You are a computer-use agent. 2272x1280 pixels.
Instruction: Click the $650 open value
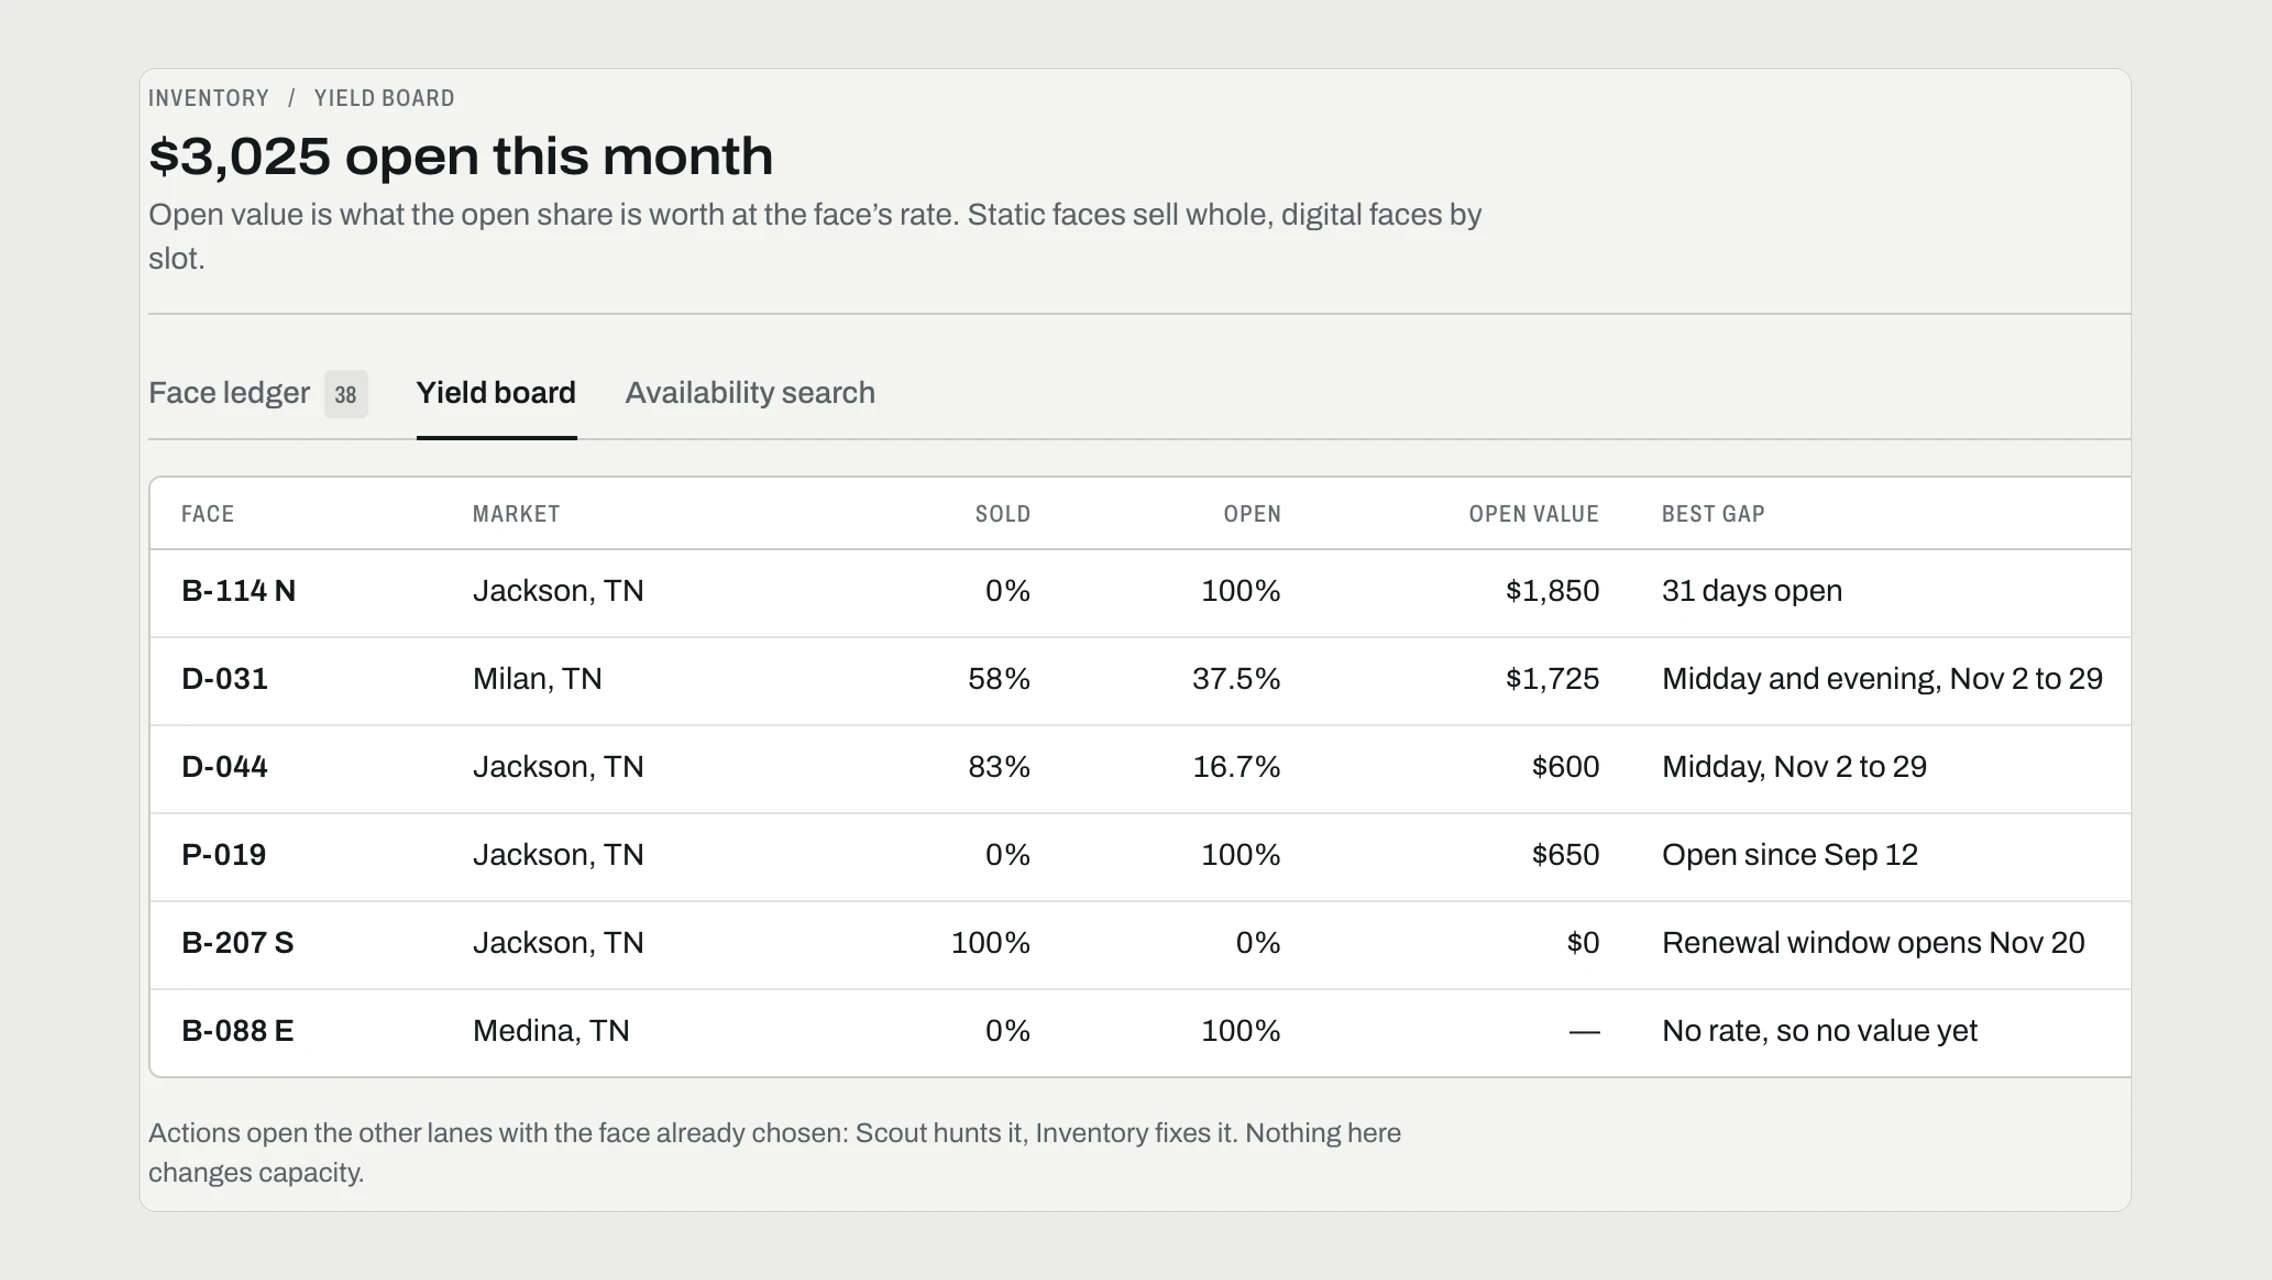pos(1565,855)
